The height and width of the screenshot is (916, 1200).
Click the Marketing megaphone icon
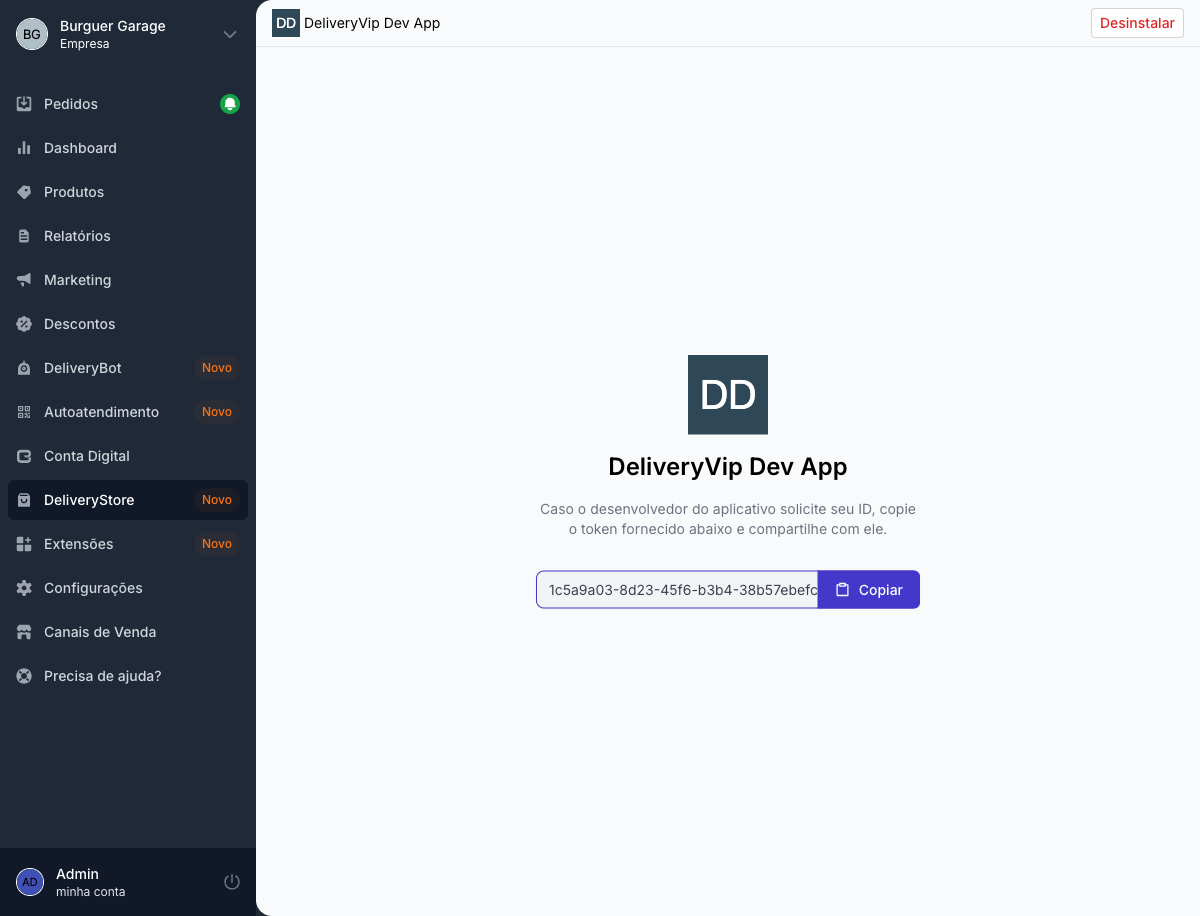pos(24,280)
